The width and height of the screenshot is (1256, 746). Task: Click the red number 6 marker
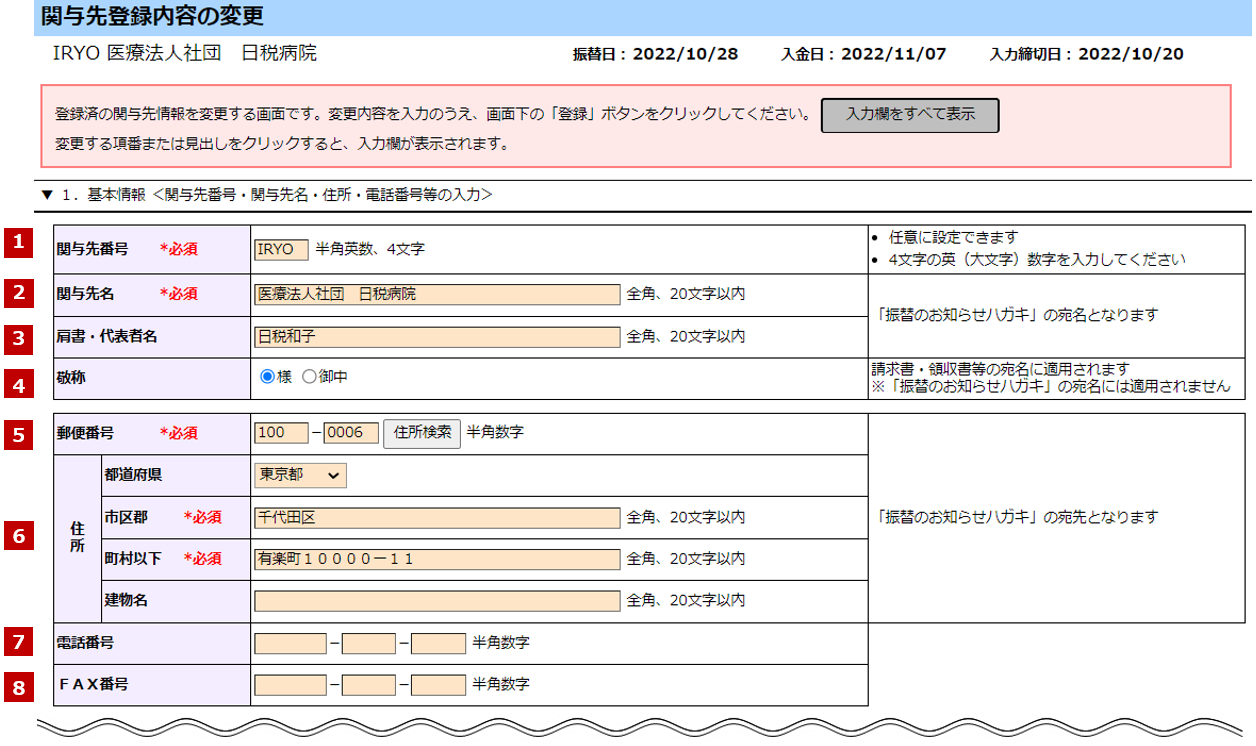tap(18, 536)
